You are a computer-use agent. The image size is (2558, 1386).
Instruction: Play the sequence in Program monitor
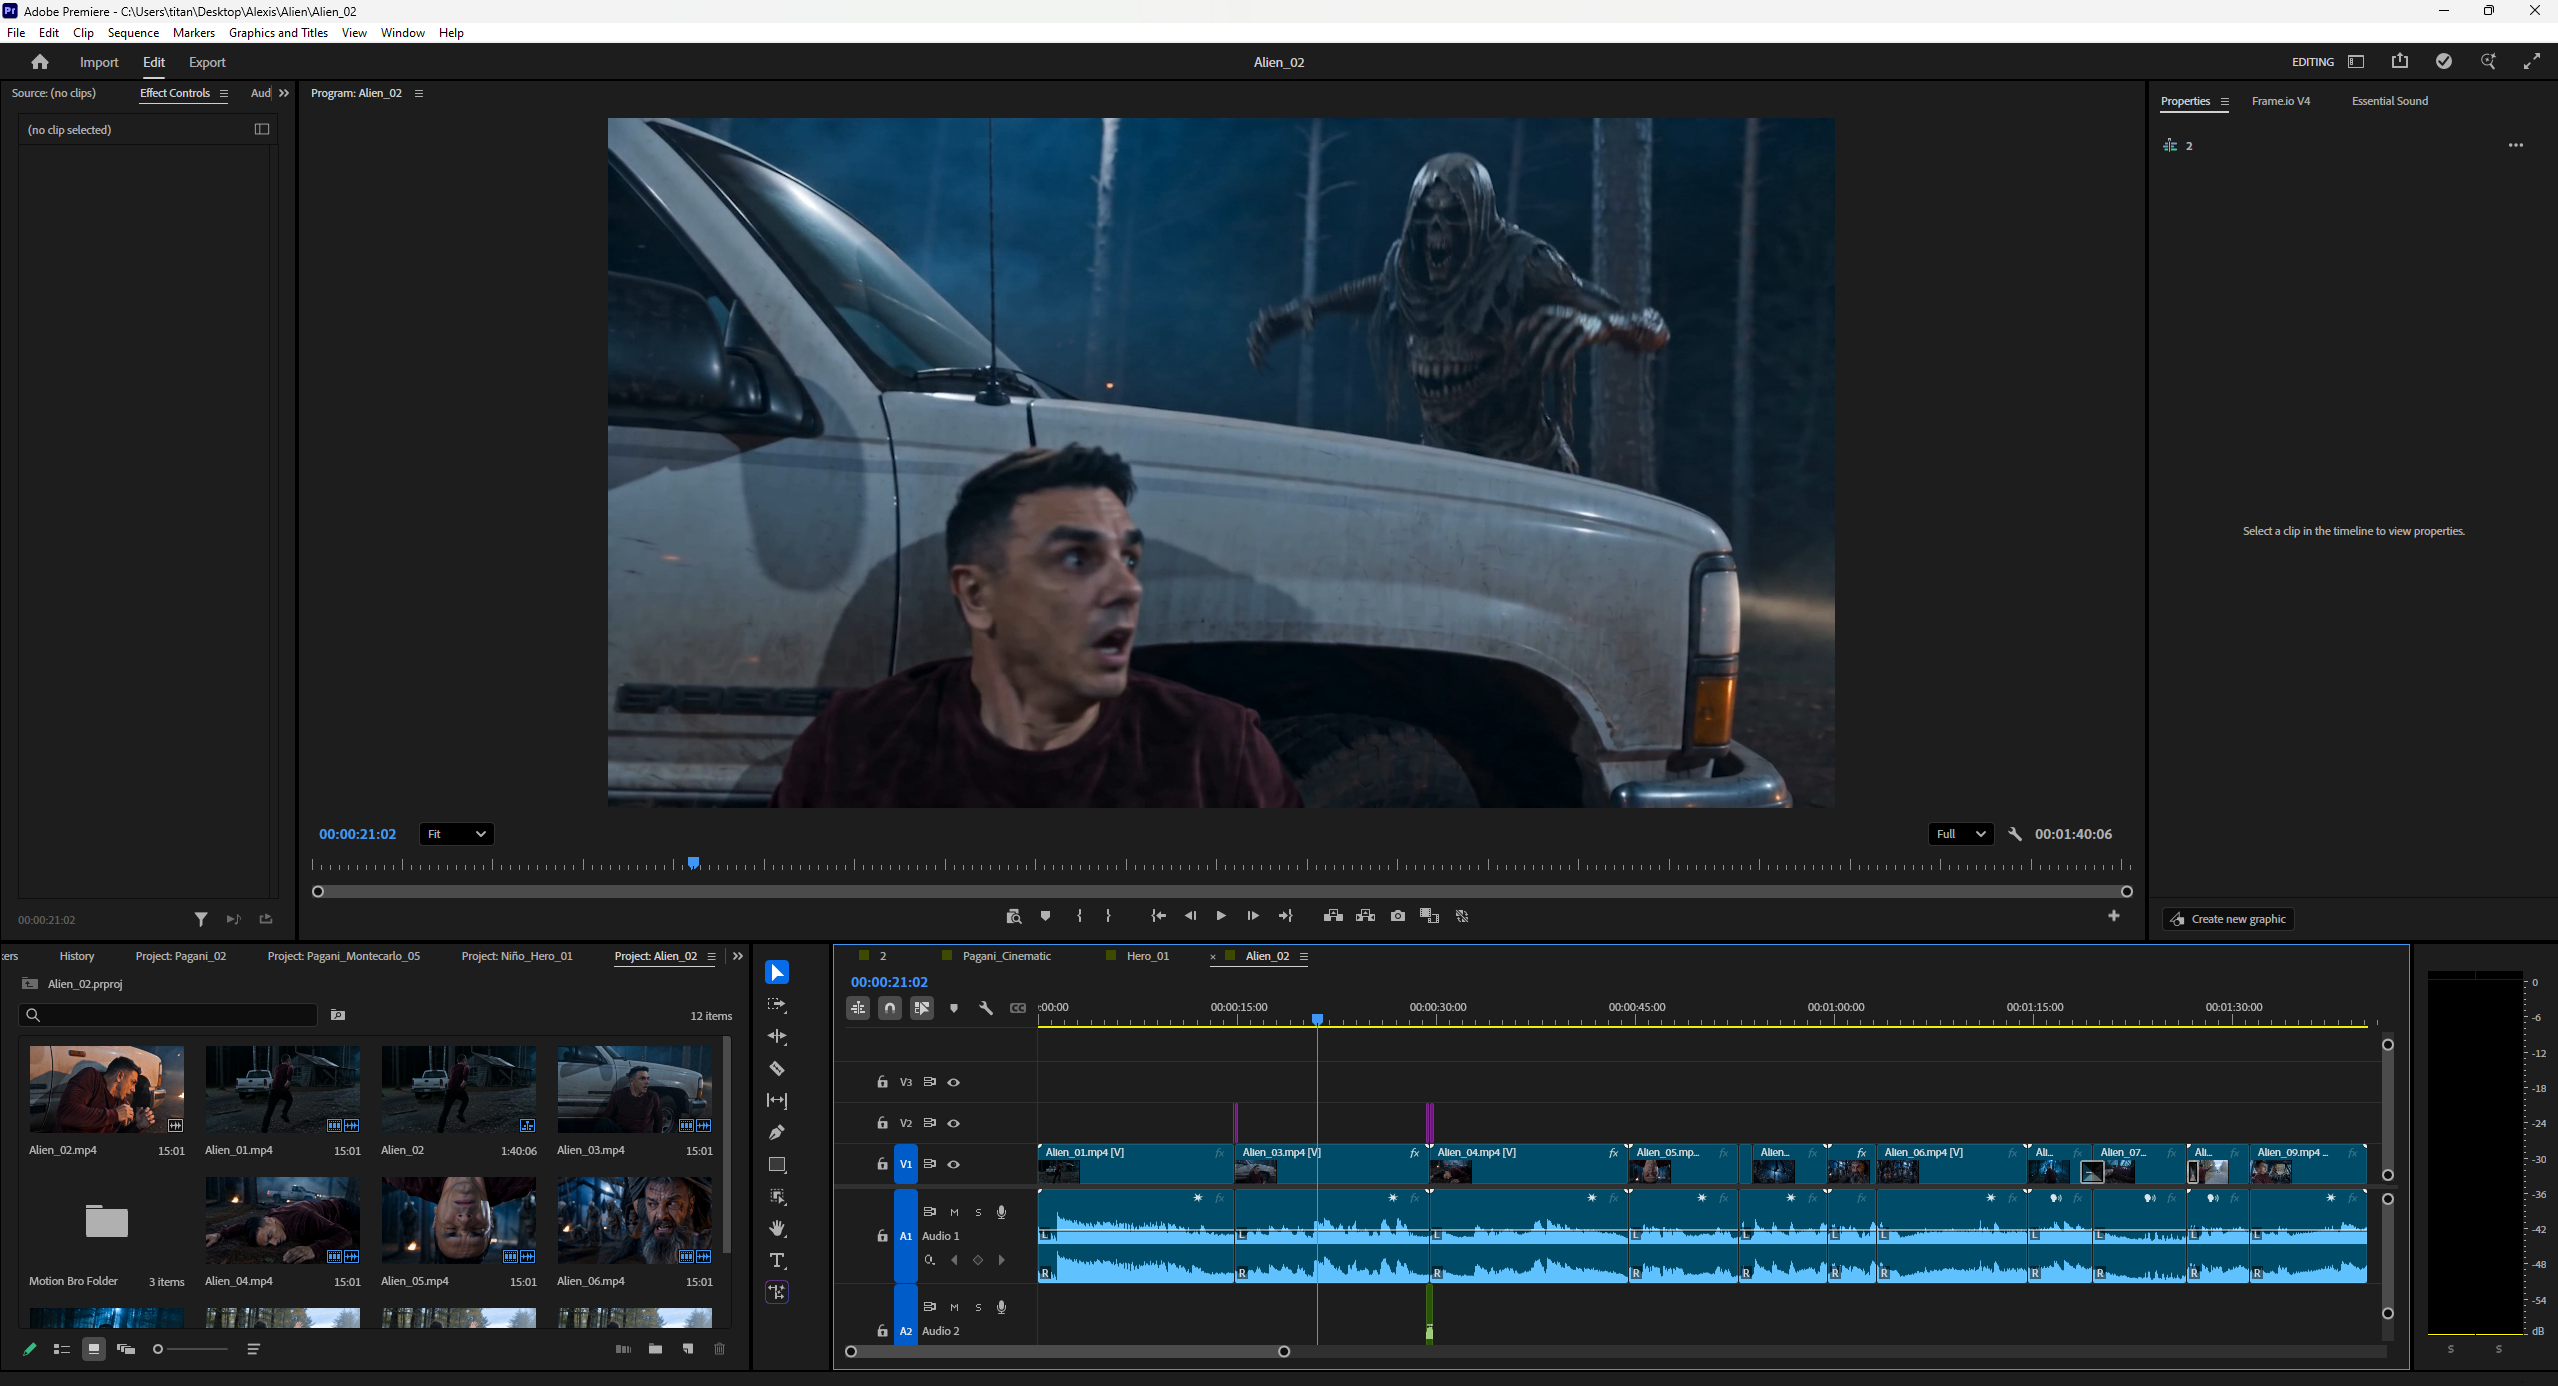pyautogui.click(x=1221, y=916)
